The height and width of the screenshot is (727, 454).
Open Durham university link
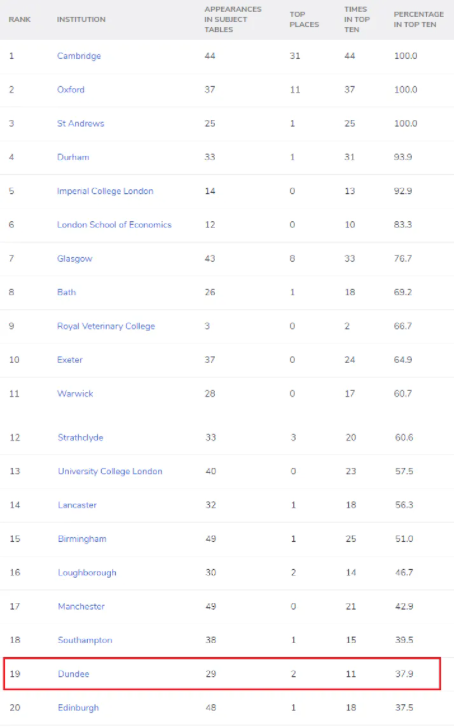coord(73,157)
